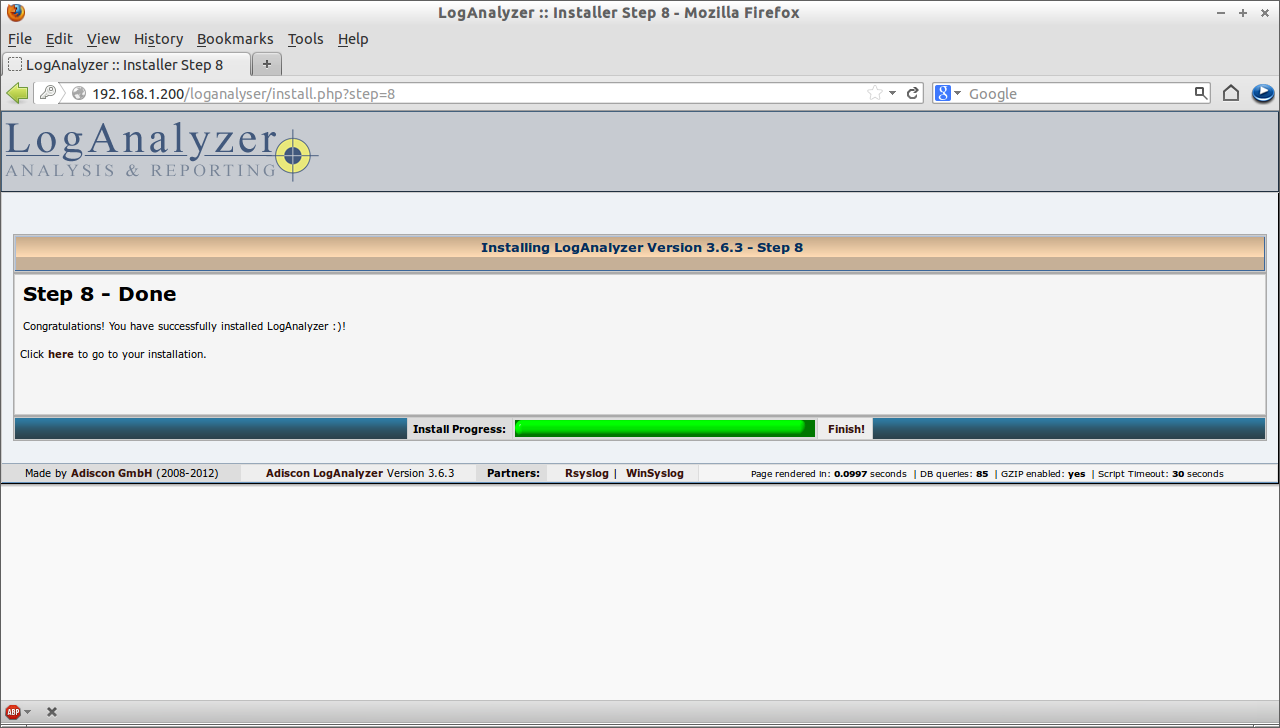The width and height of the screenshot is (1280, 728).
Task: Click the Adiscon GmbH link
Action: point(112,473)
